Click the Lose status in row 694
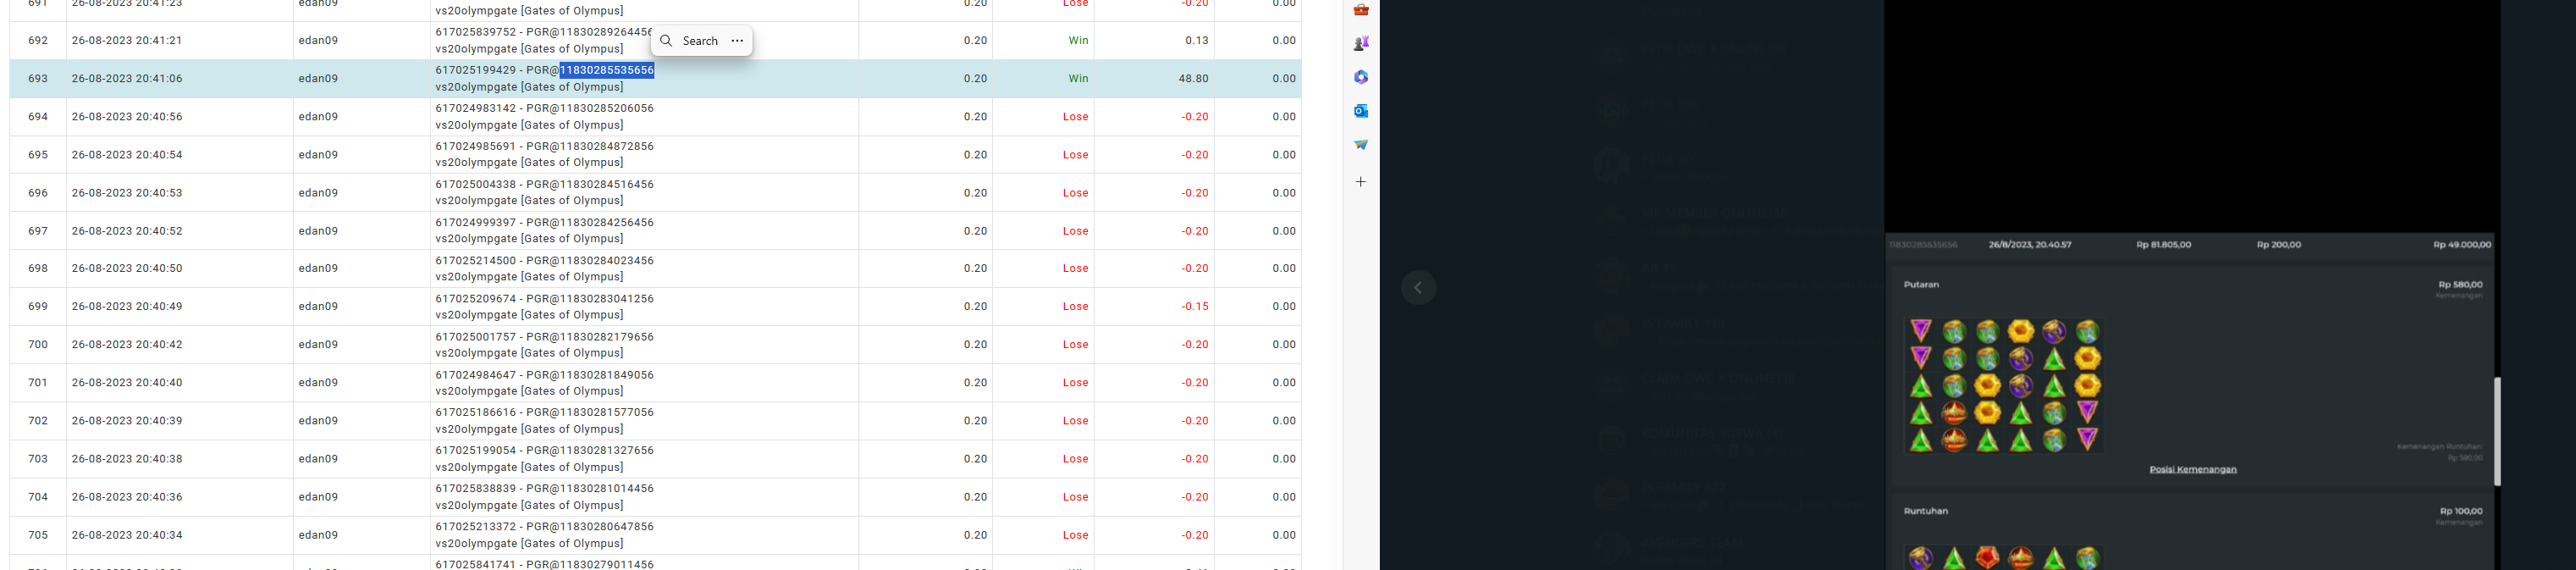2576x570 pixels. 1075,117
